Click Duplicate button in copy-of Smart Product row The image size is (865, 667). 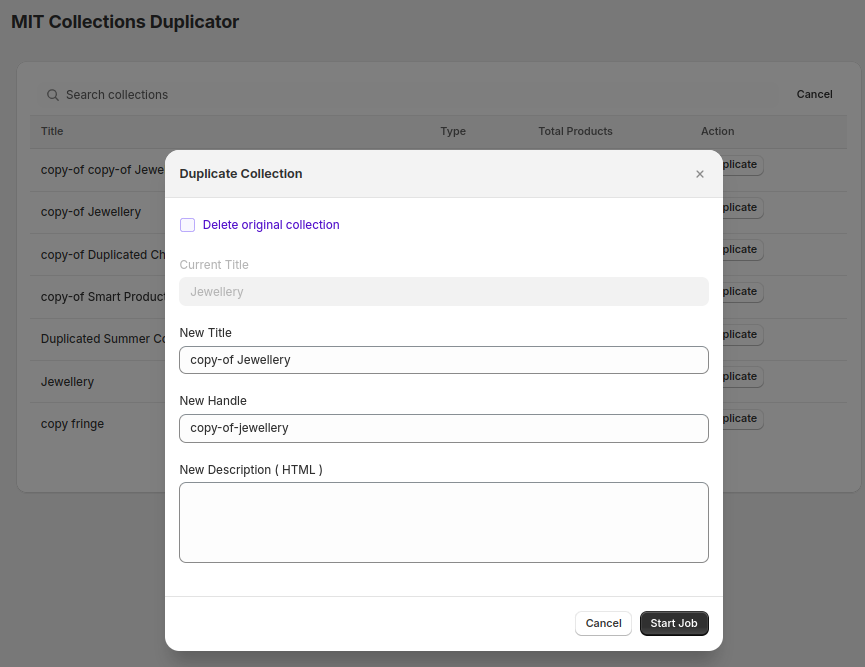pyautogui.click(x=743, y=291)
